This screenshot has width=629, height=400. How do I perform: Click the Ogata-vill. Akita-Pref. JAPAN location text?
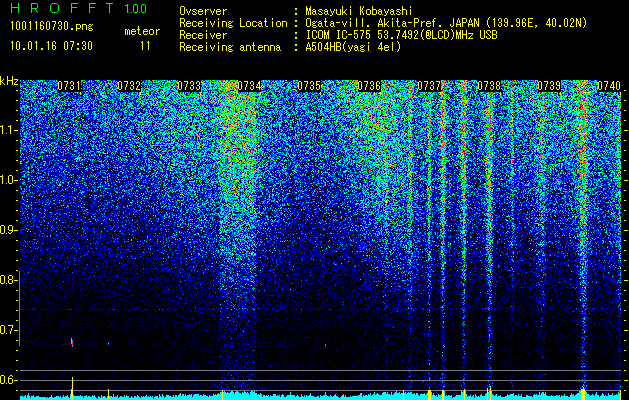click(x=446, y=23)
